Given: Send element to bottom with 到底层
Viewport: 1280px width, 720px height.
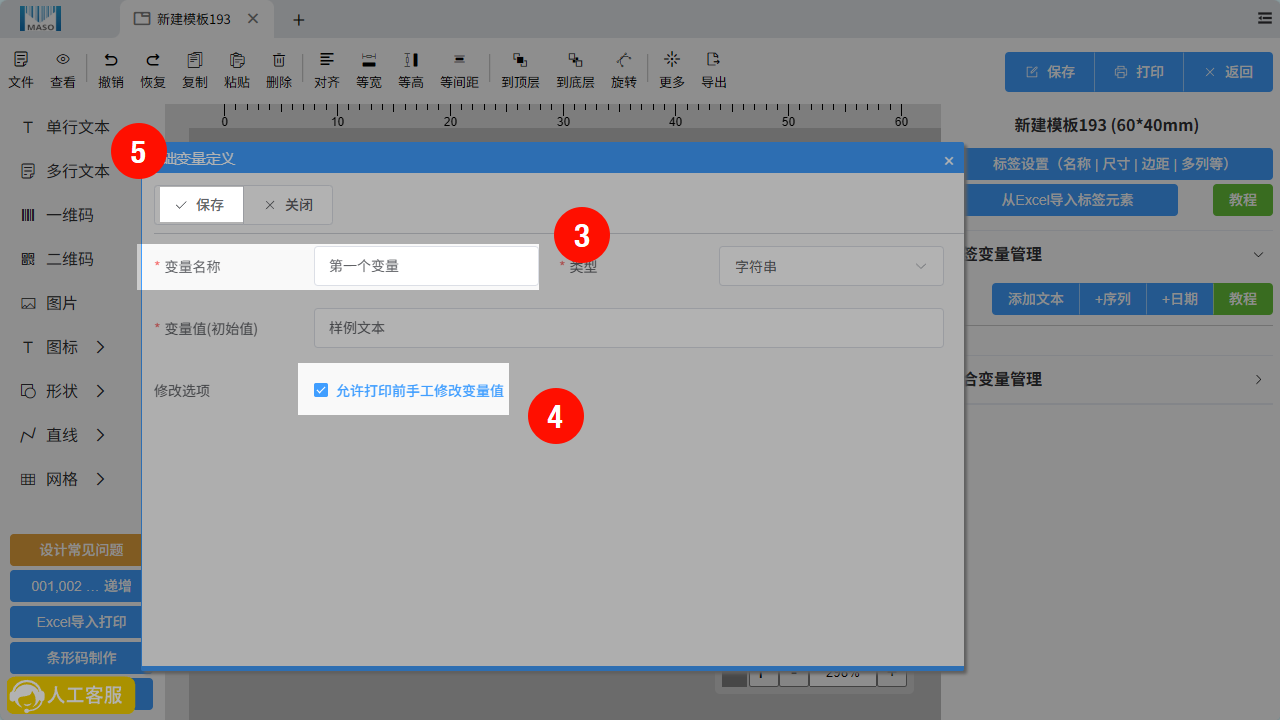Looking at the screenshot, I should point(575,60).
